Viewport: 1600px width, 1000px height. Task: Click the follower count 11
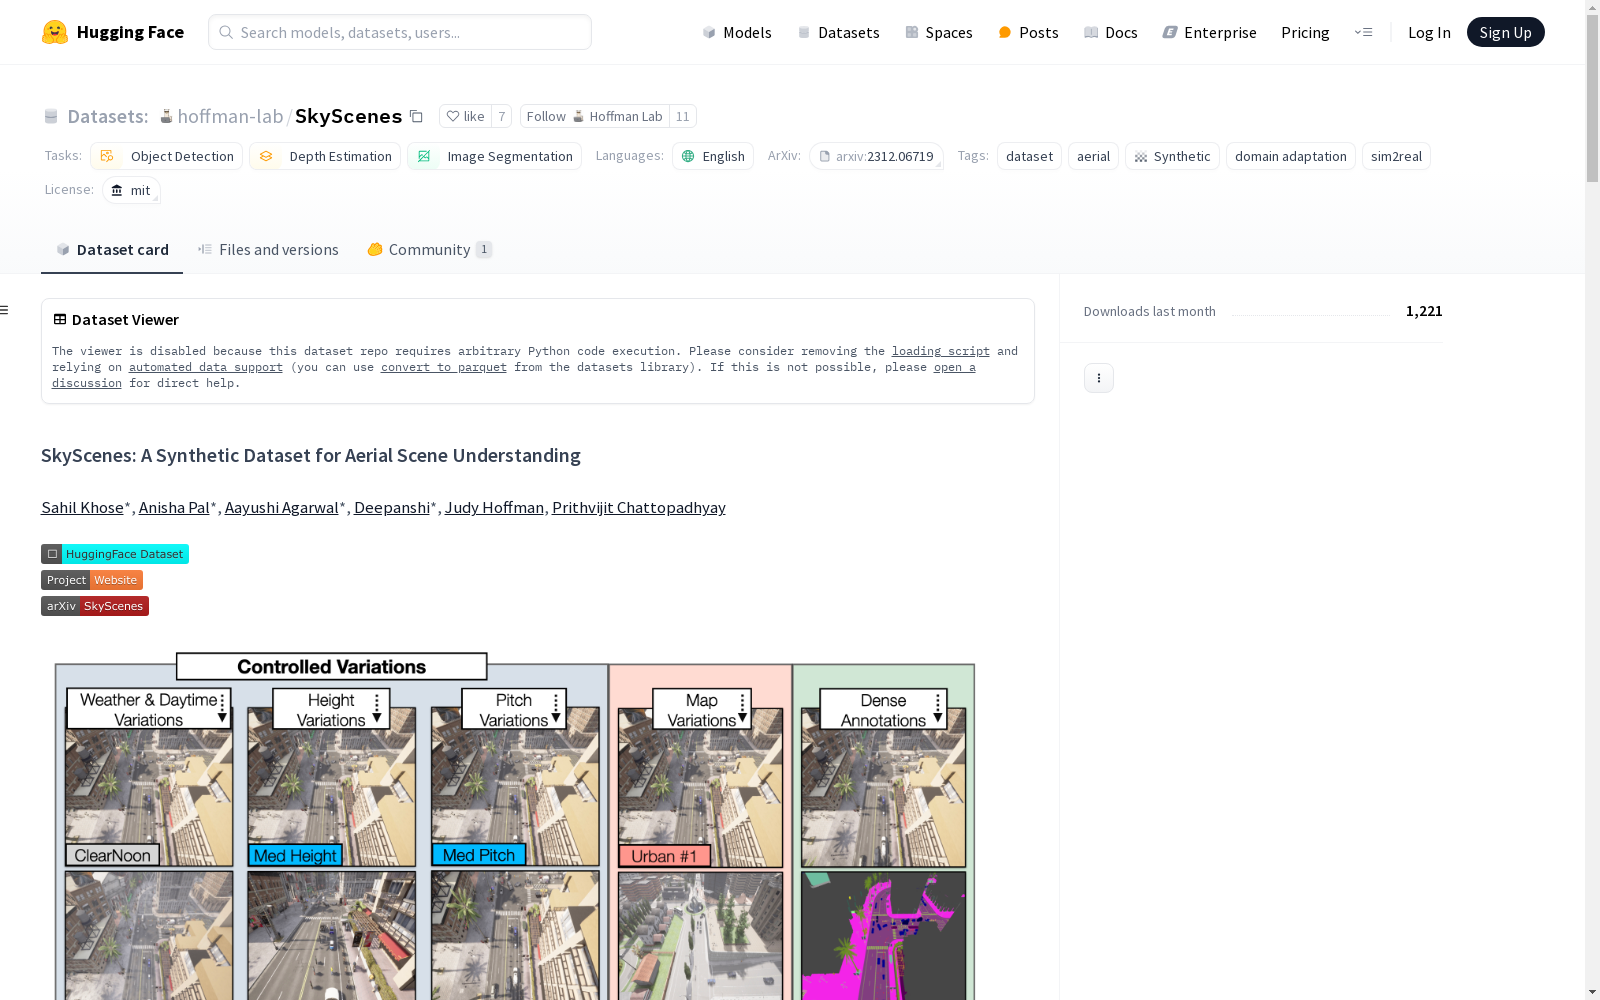point(683,116)
